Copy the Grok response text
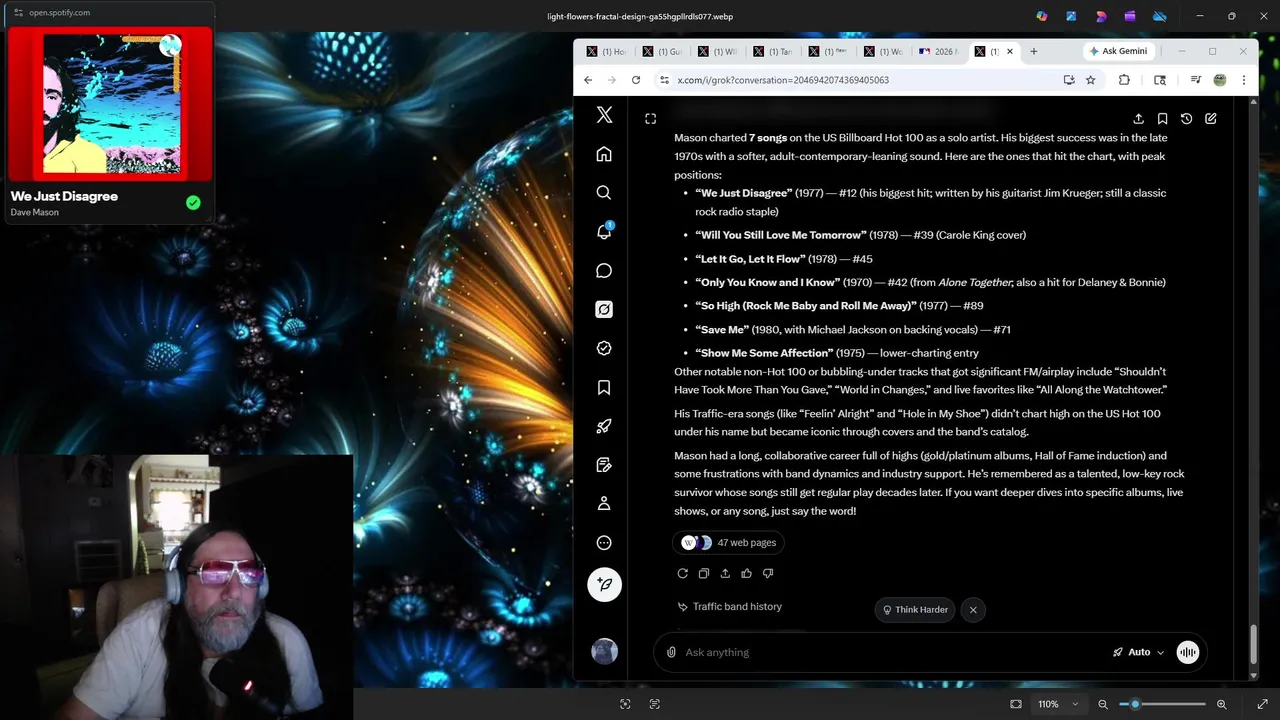Image resolution: width=1280 pixels, height=720 pixels. point(704,573)
